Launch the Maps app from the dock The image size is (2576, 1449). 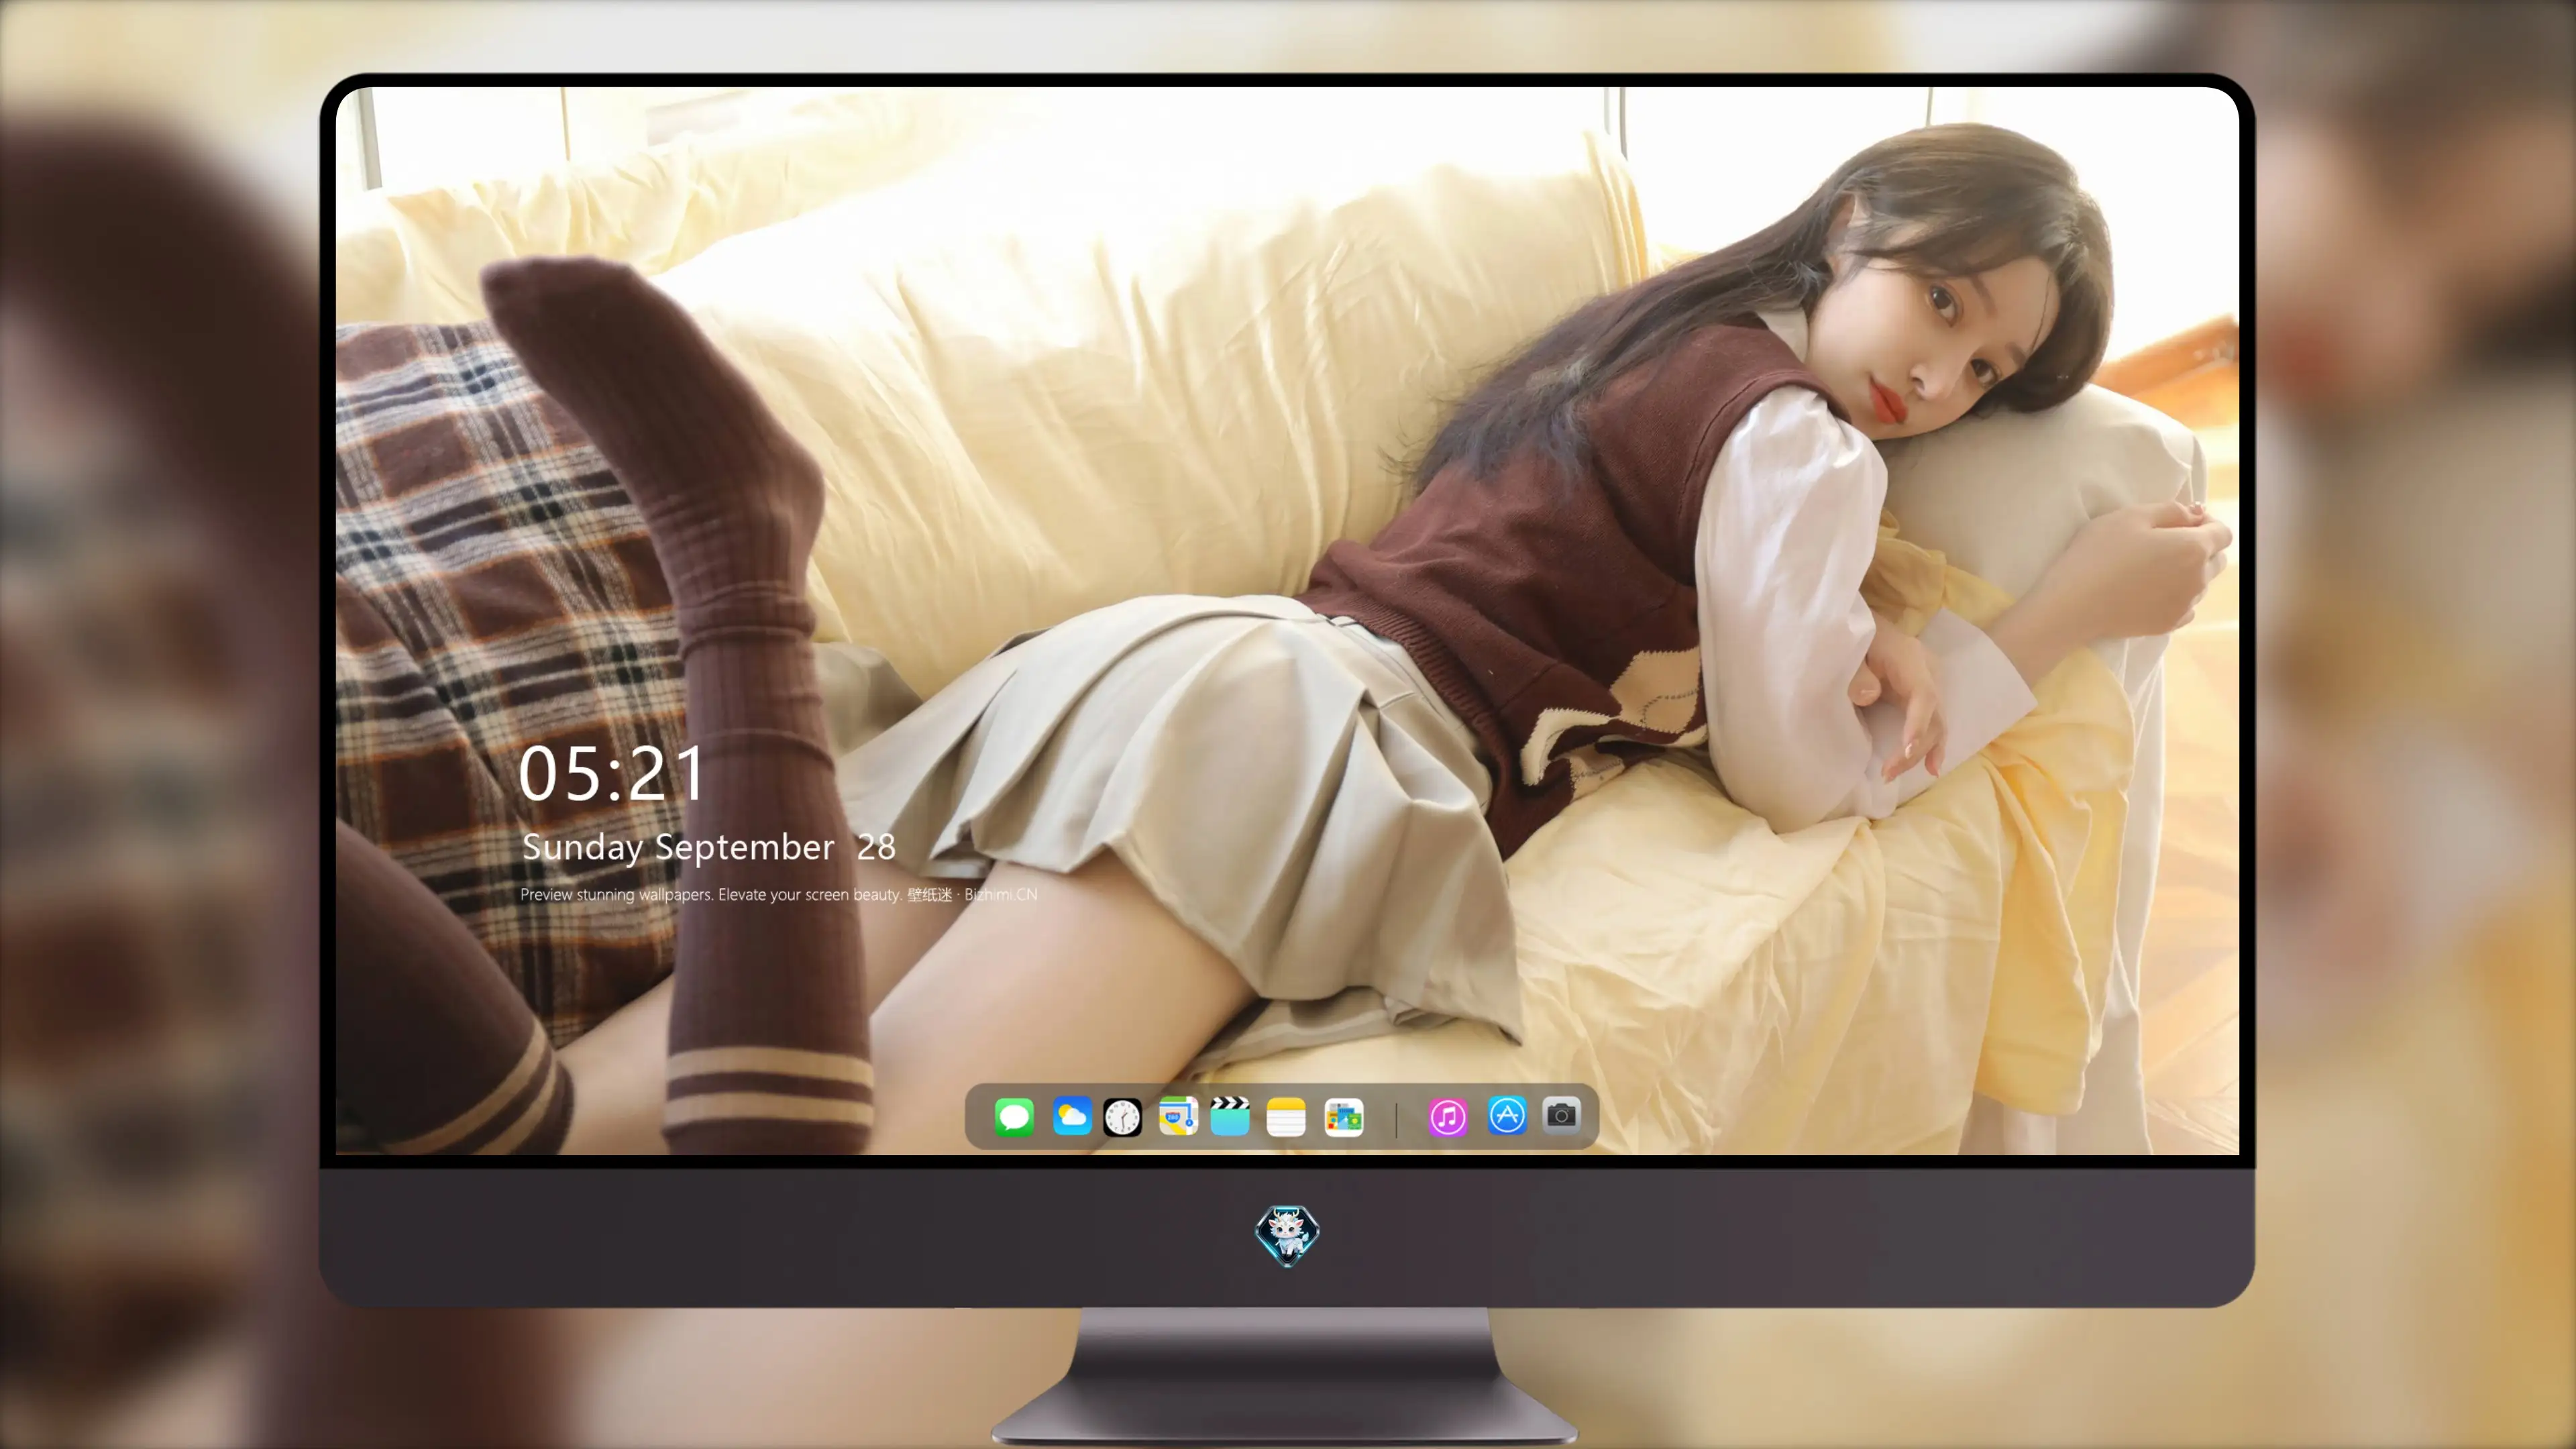click(1178, 1117)
